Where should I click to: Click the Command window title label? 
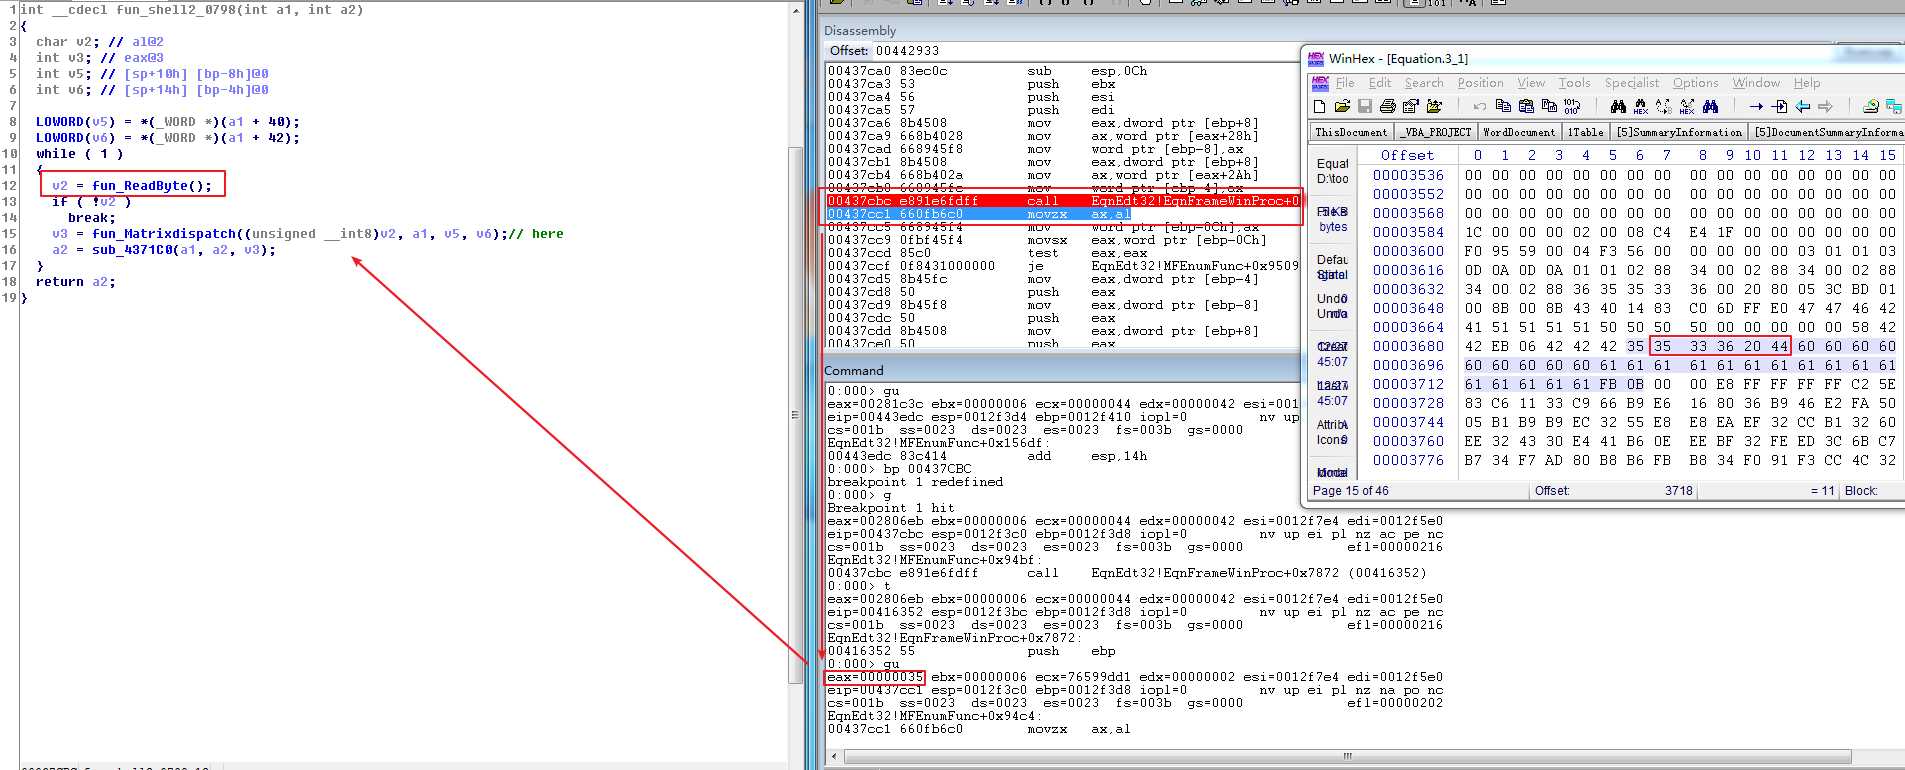pyautogui.click(x=854, y=371)
